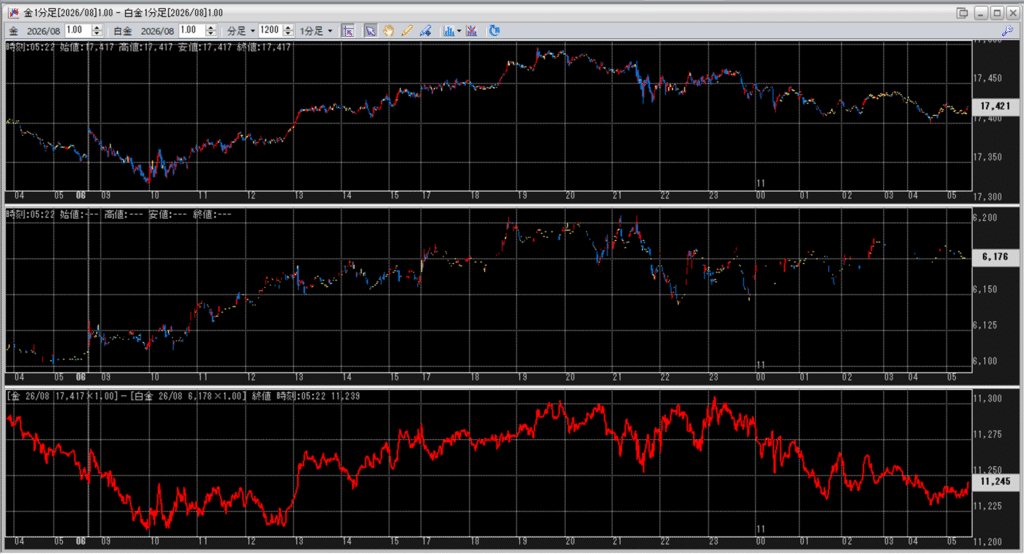1024x554 pixels.
Task: Click the 11,245 spread price label
Action: coord(994,481)
